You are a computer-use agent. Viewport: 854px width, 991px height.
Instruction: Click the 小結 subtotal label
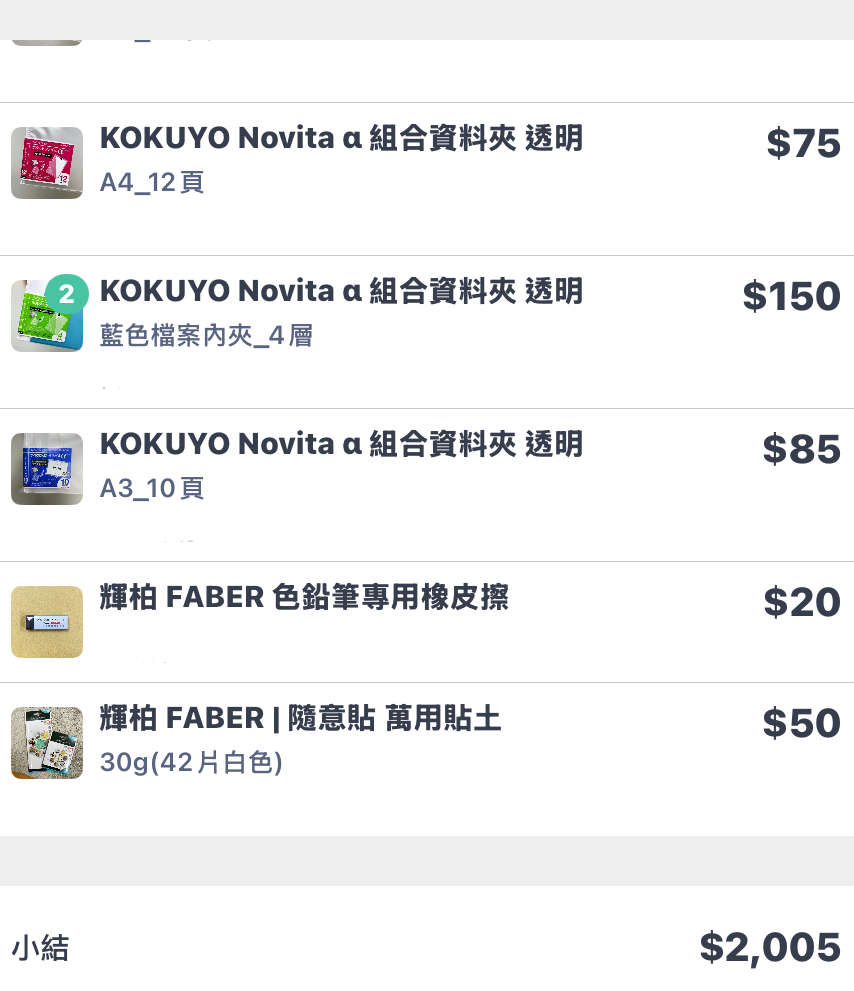[x=40, y=947]
